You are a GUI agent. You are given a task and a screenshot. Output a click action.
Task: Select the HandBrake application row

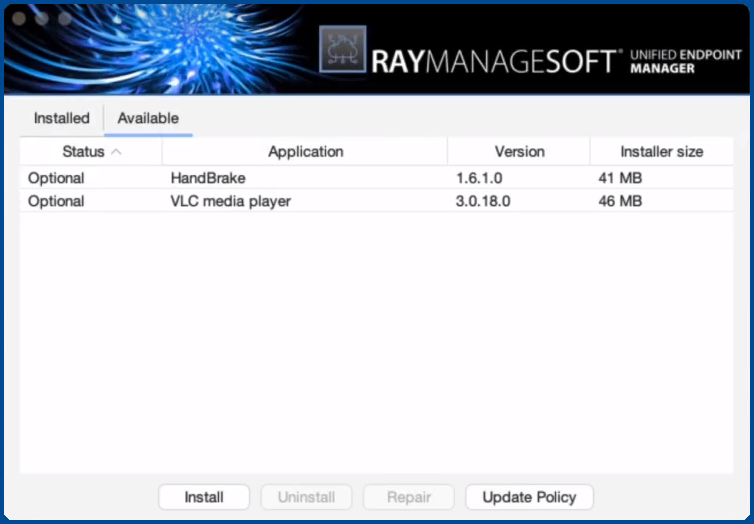[x=377, y=178]
